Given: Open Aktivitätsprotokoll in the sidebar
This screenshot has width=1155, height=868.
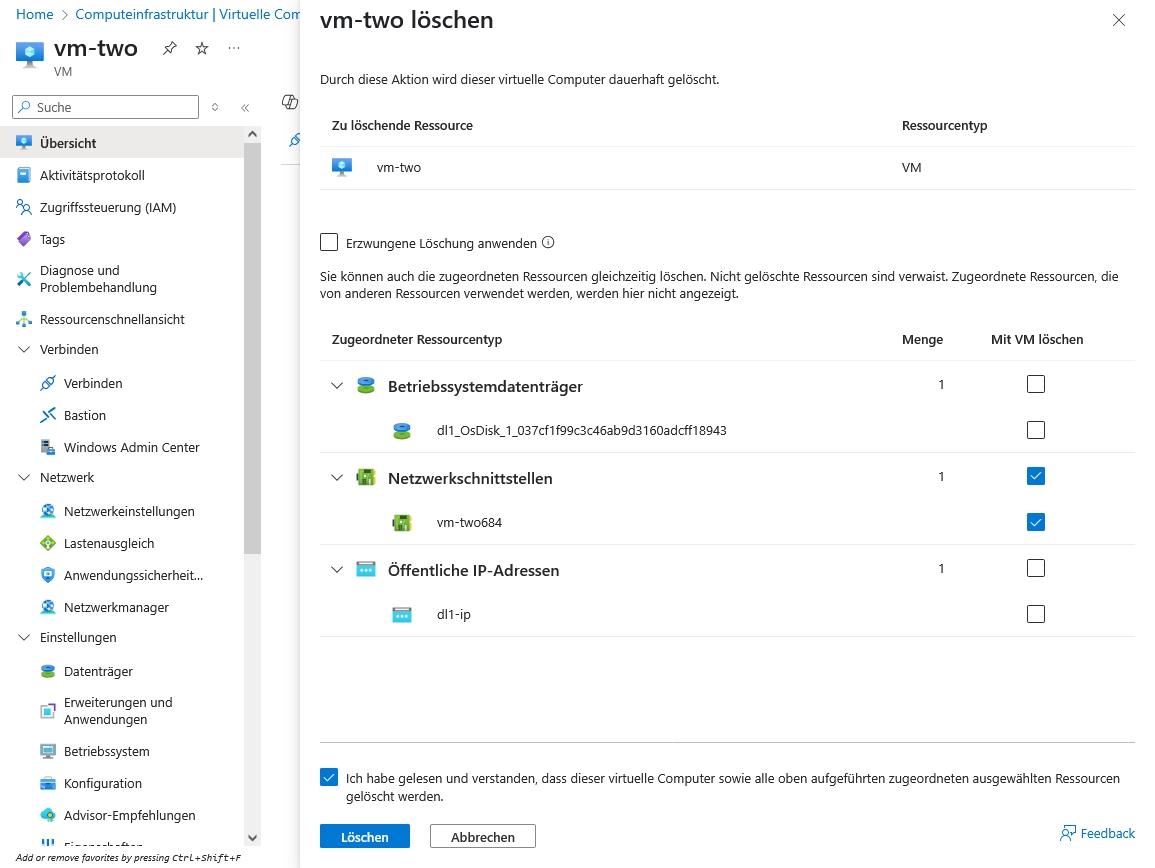Looking at the screenshot, I should pyautogui.click(x=92, y=175).
